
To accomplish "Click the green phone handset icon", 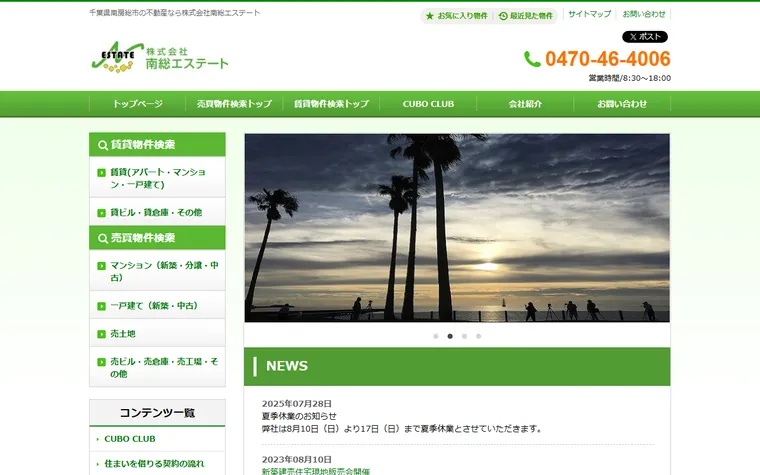I will 532,59.
